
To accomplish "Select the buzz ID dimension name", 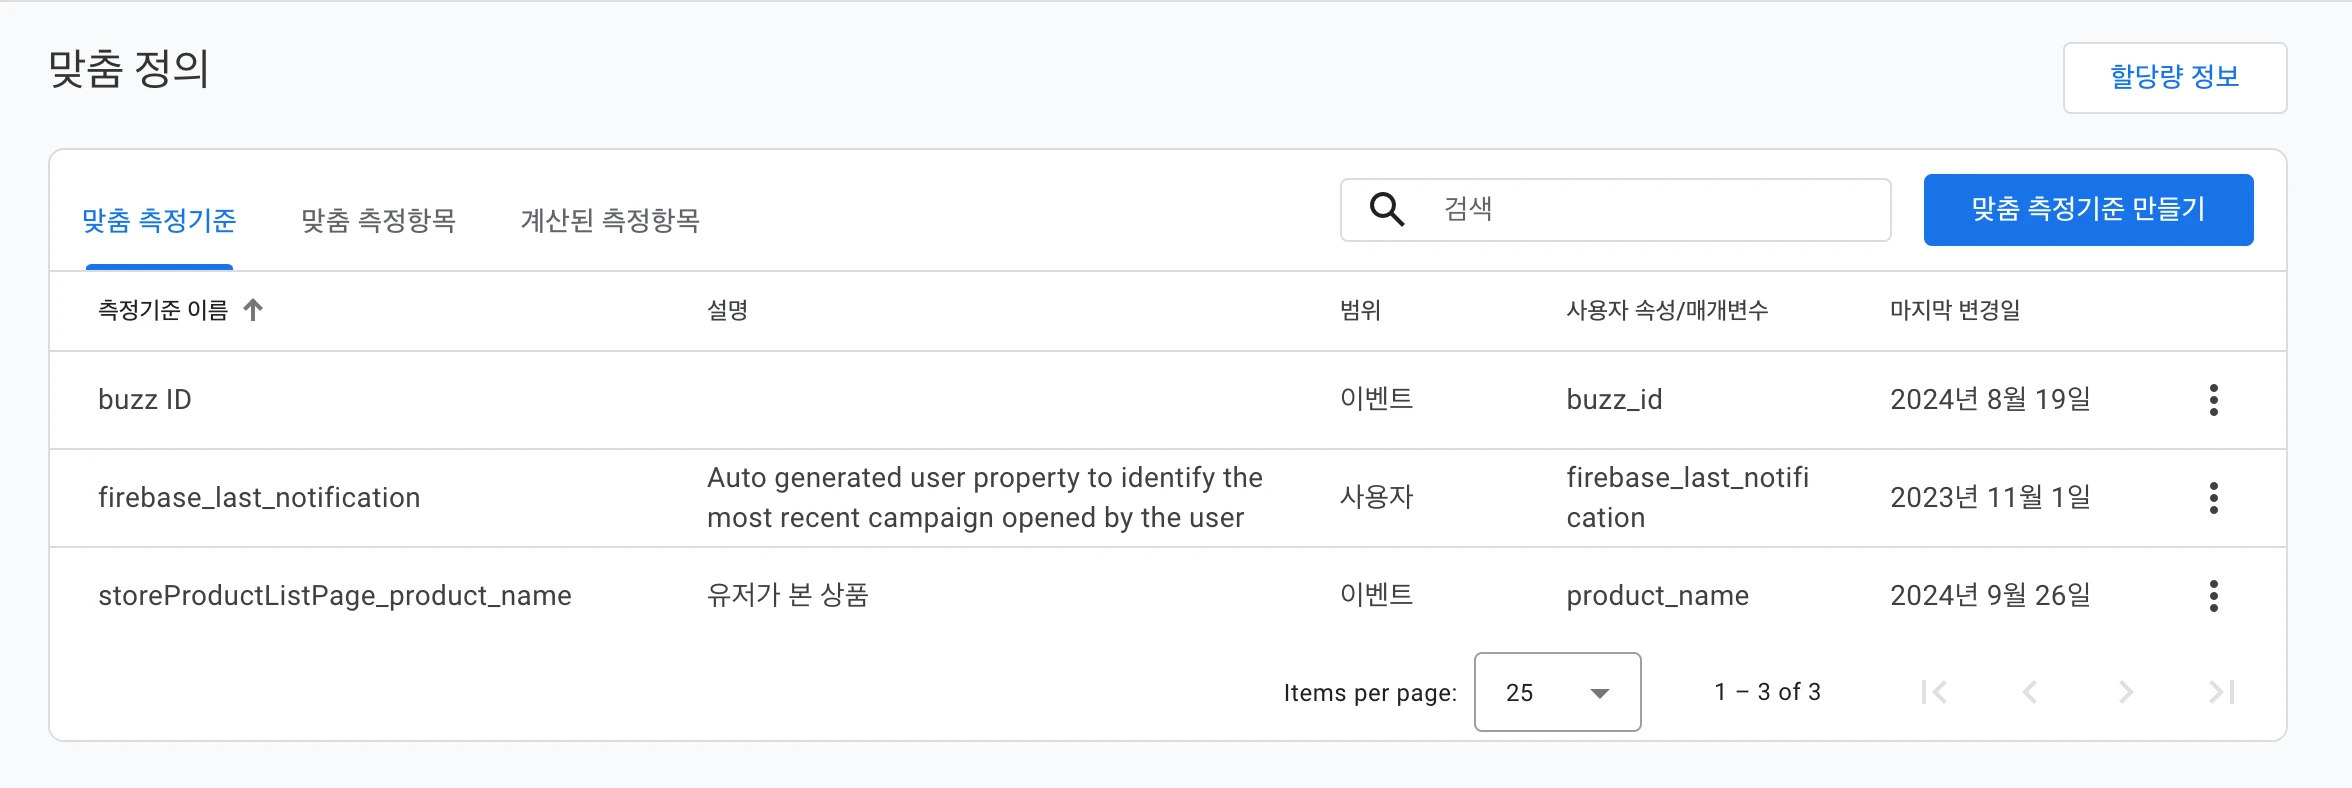I will tap(145, 400).
